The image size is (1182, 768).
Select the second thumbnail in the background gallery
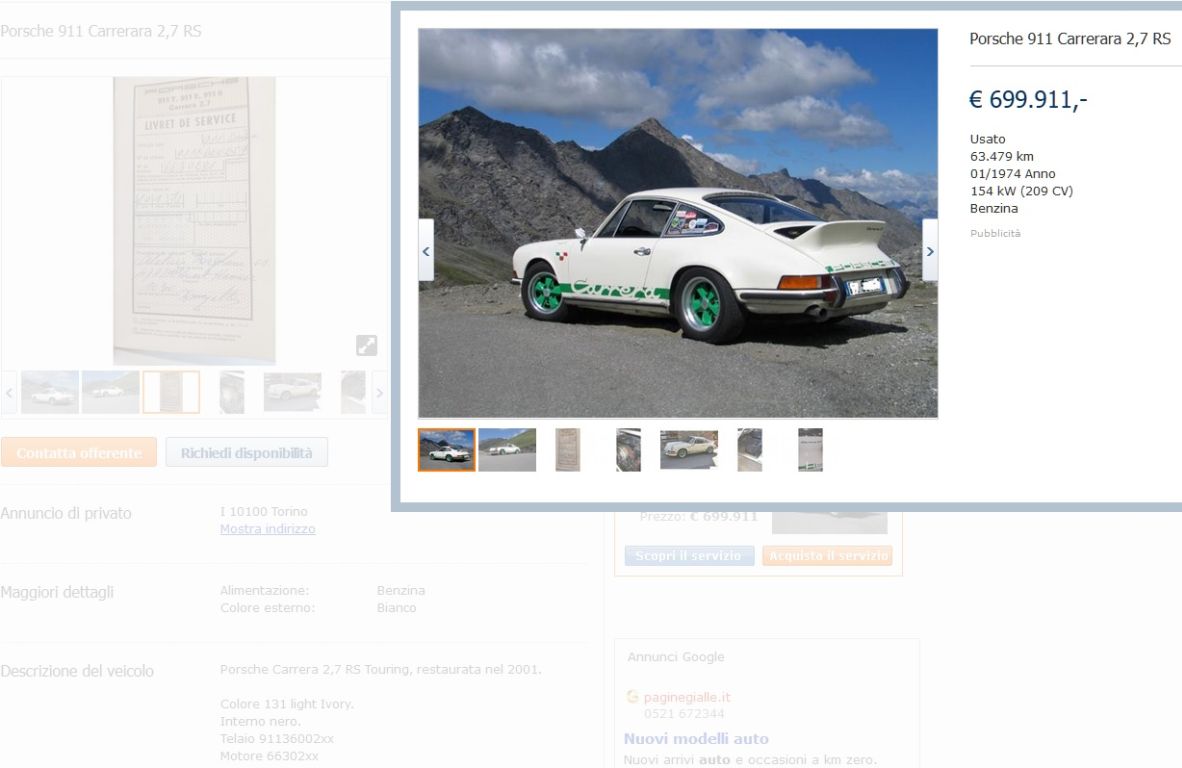tap(111, 392)
